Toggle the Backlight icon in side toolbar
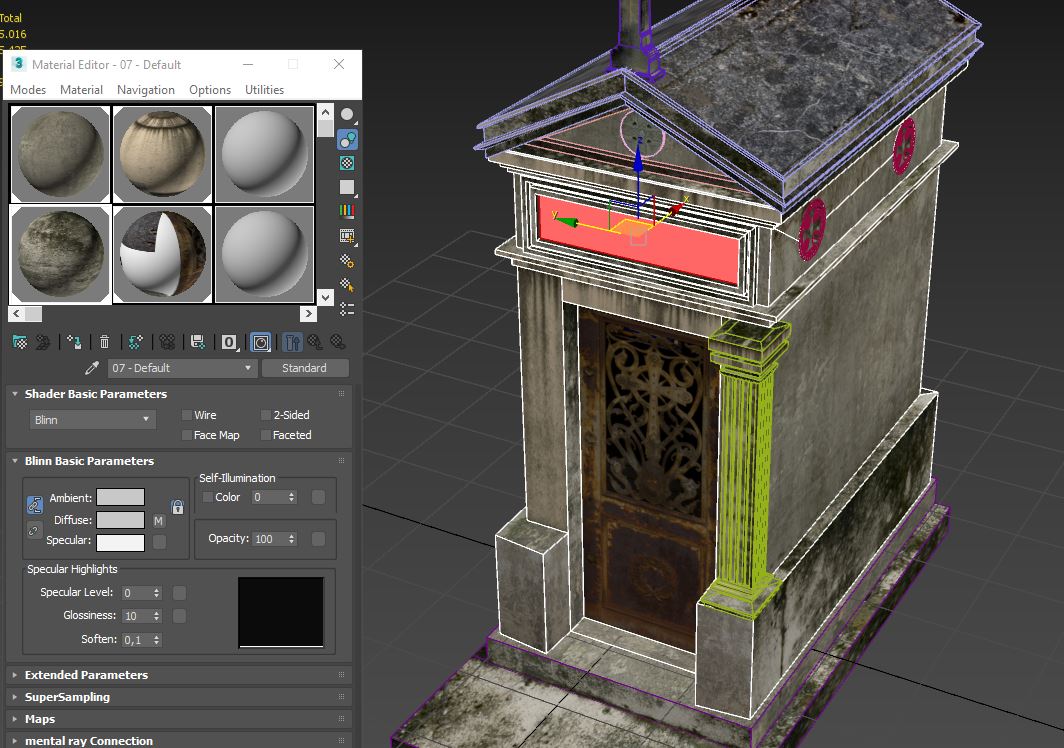This screenshot has height=748, width=1064. click(x=347, y=139)
